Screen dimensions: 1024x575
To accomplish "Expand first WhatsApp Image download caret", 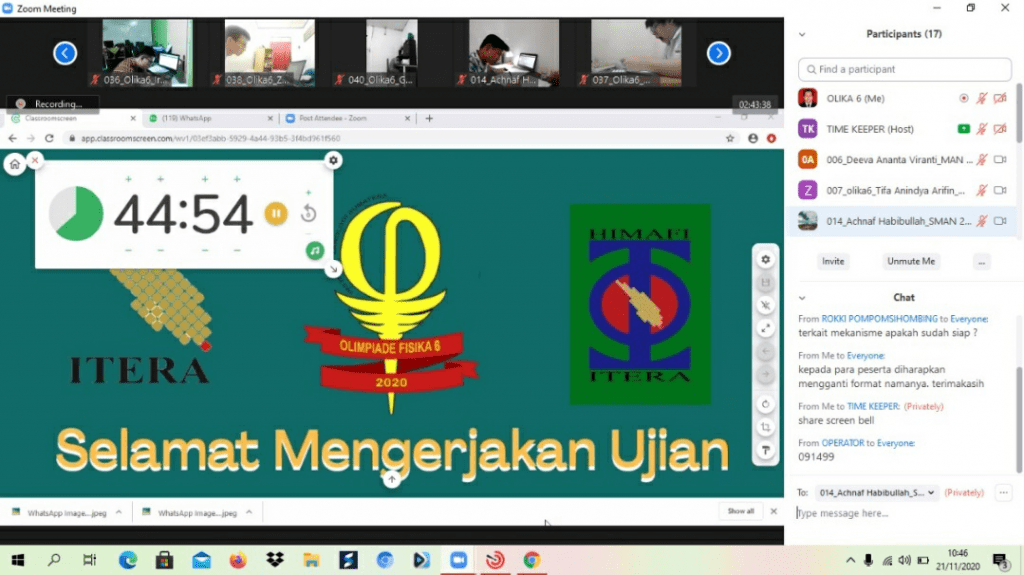I will click(119, 512).
